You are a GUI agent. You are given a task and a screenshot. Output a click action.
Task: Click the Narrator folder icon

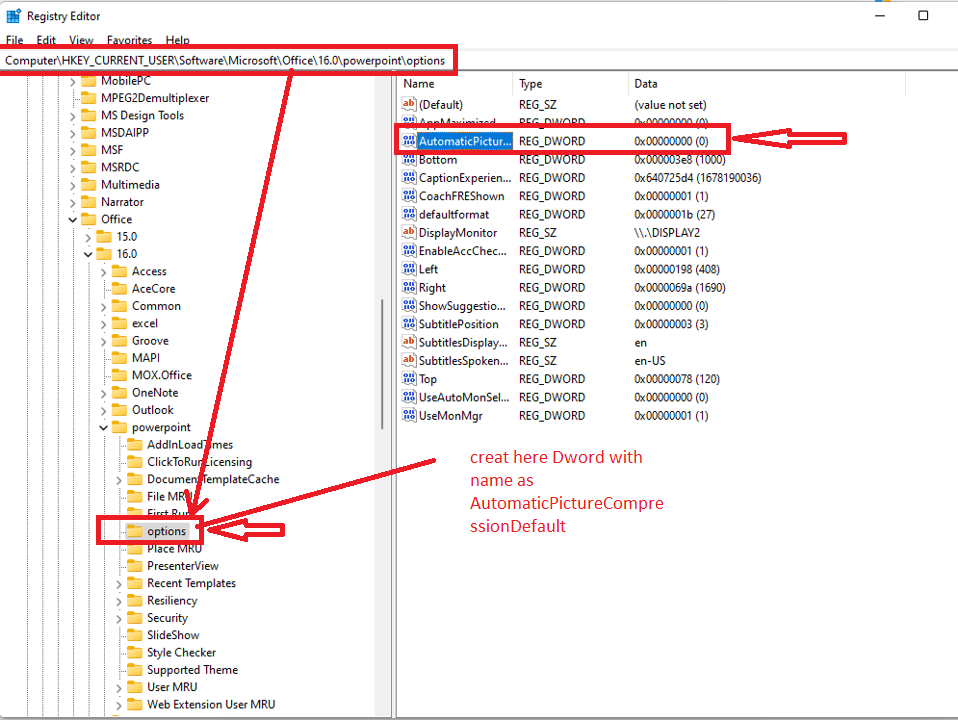tap(89, 202)
